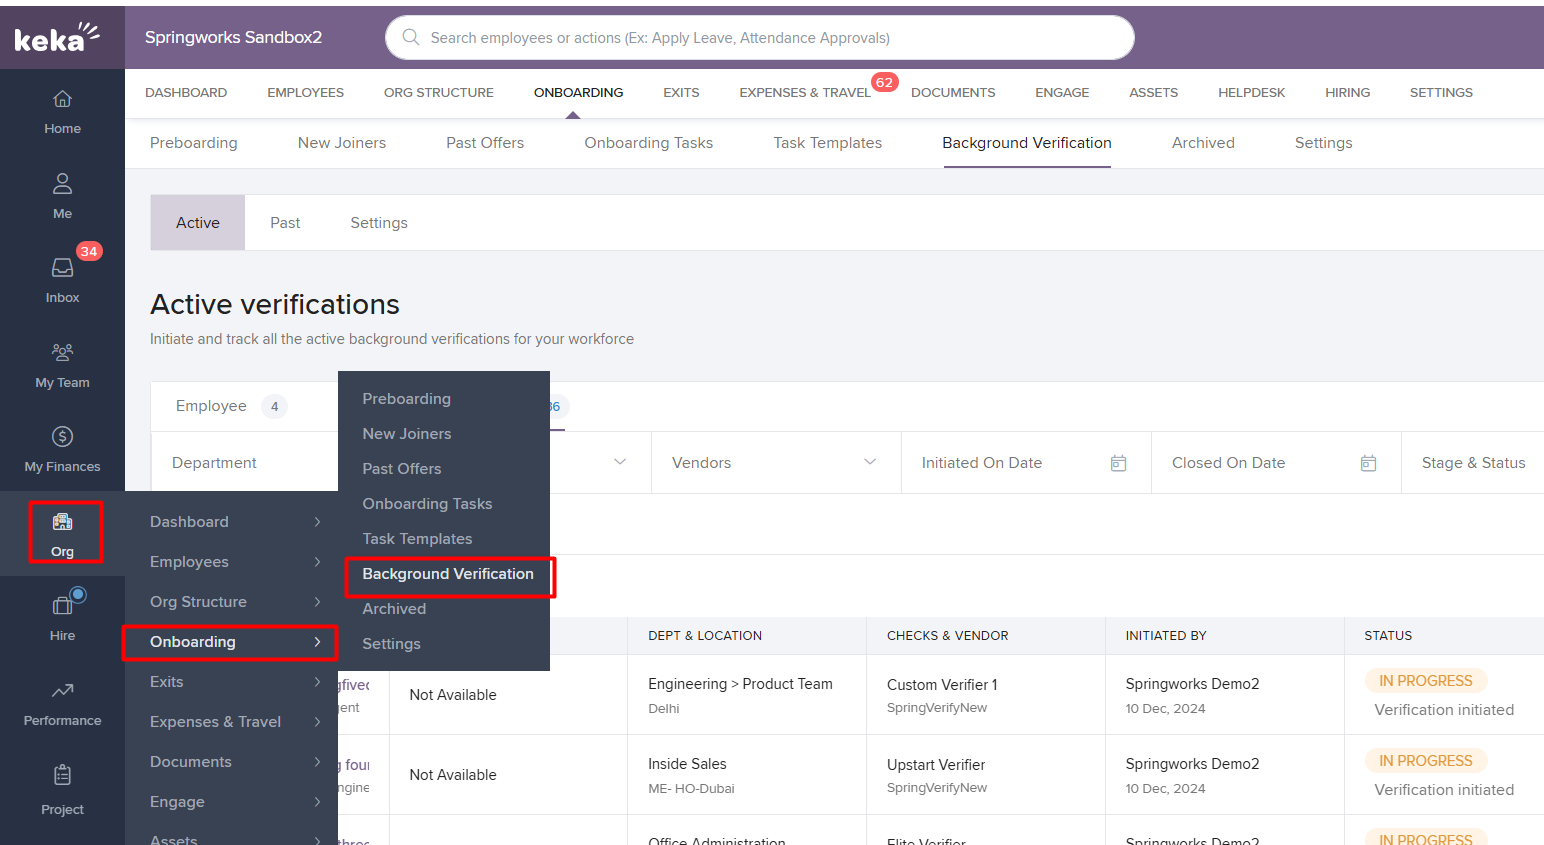The height and width of the screenshot is (845, 1544).
Task: Click Engineering > Product Team cell
Action: 740,684
